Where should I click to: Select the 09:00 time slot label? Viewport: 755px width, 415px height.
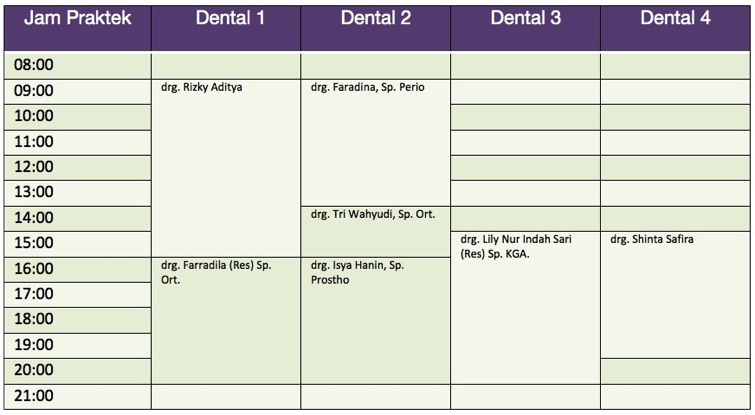click(35, 91)
